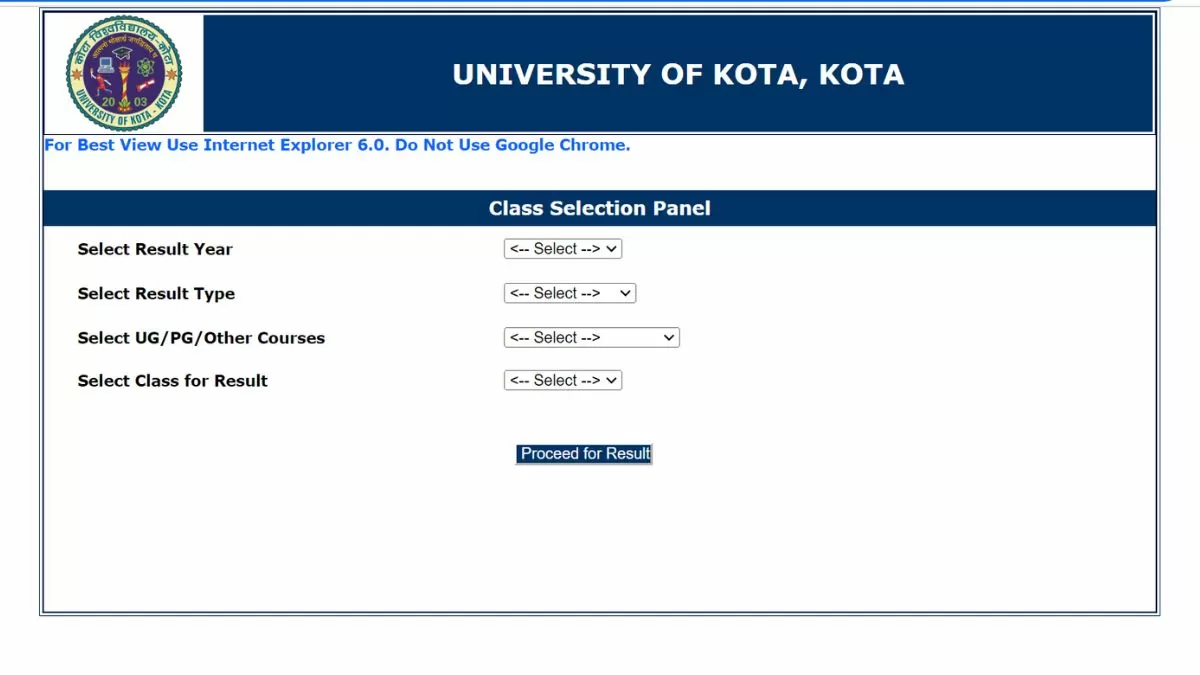Expand the UG/PG/Other Courses dropdown
The image size is (1200, 675).
592,337
